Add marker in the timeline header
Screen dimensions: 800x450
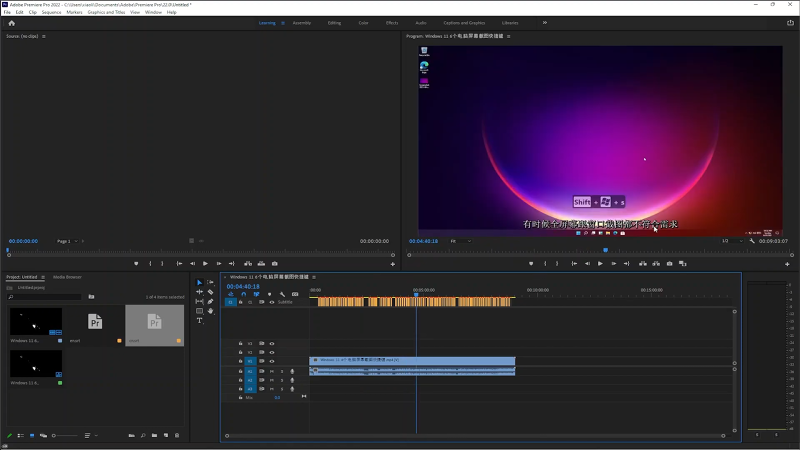(x=269, y=294)
